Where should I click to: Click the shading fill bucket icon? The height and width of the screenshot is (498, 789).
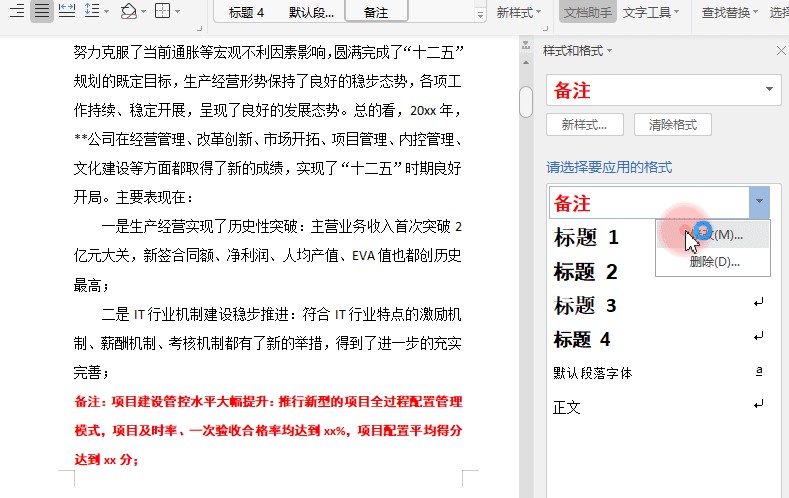129,11
